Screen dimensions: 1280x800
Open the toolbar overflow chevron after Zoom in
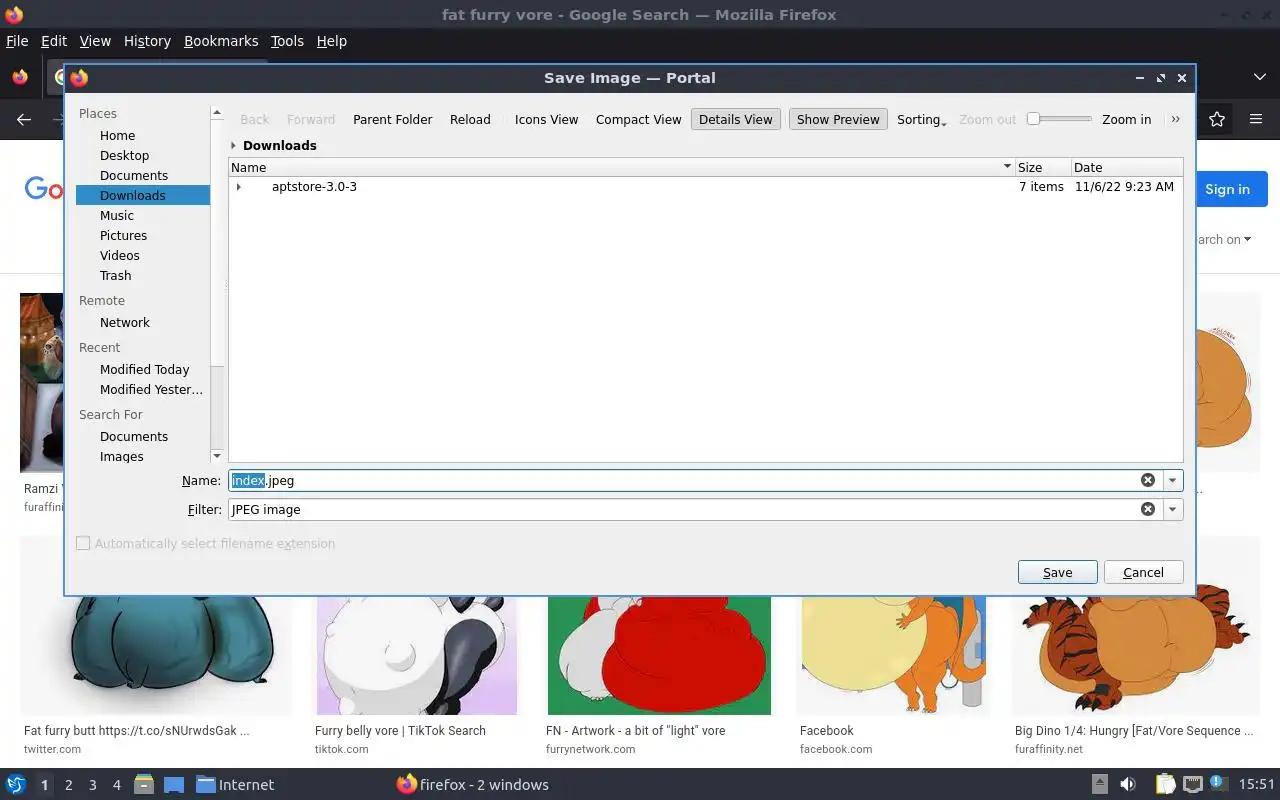click(x=1175, y=119)
